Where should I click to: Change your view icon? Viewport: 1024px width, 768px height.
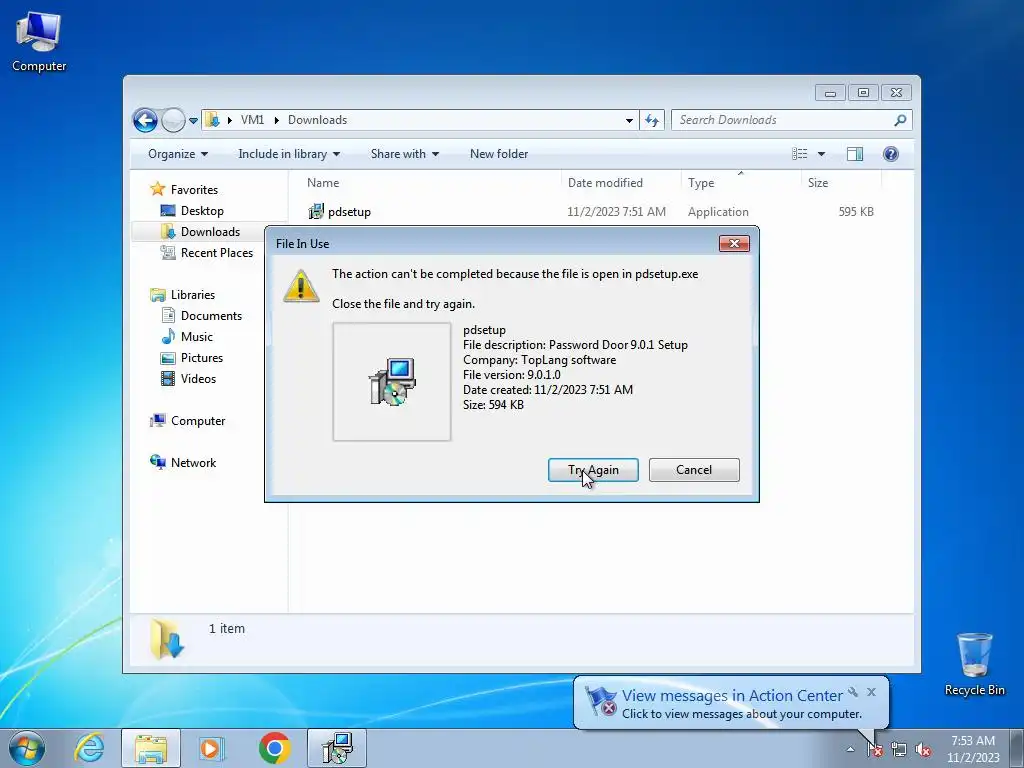point(799,154)
